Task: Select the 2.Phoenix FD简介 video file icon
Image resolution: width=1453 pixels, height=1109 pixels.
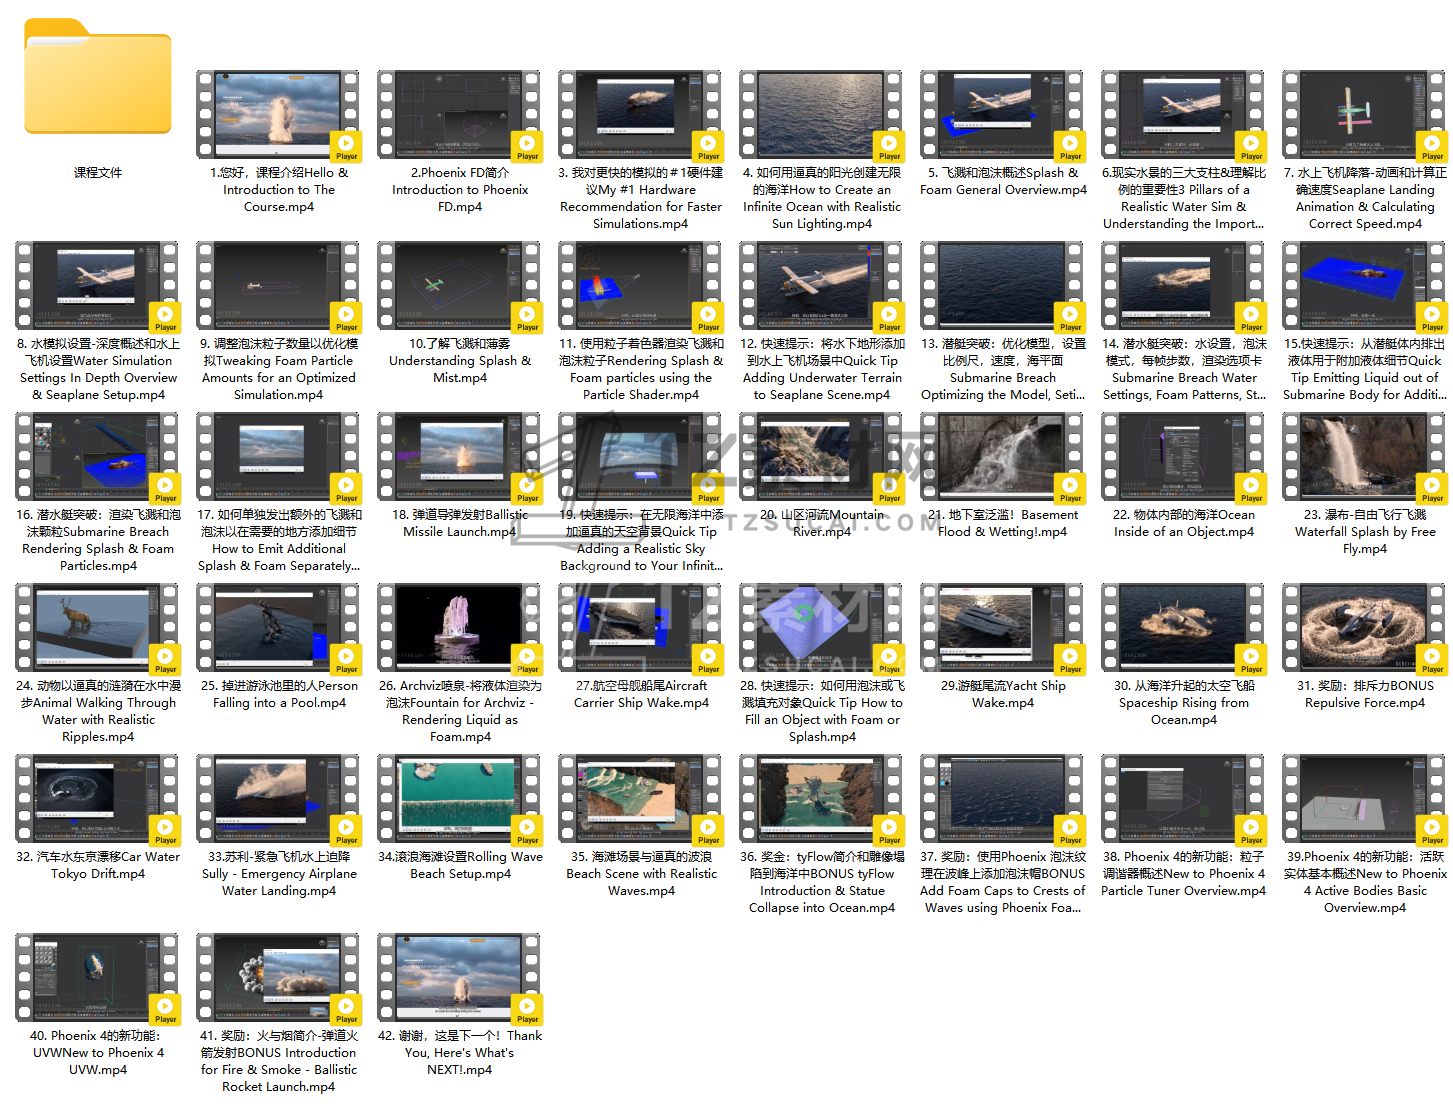Action: (x=460, y=116)
